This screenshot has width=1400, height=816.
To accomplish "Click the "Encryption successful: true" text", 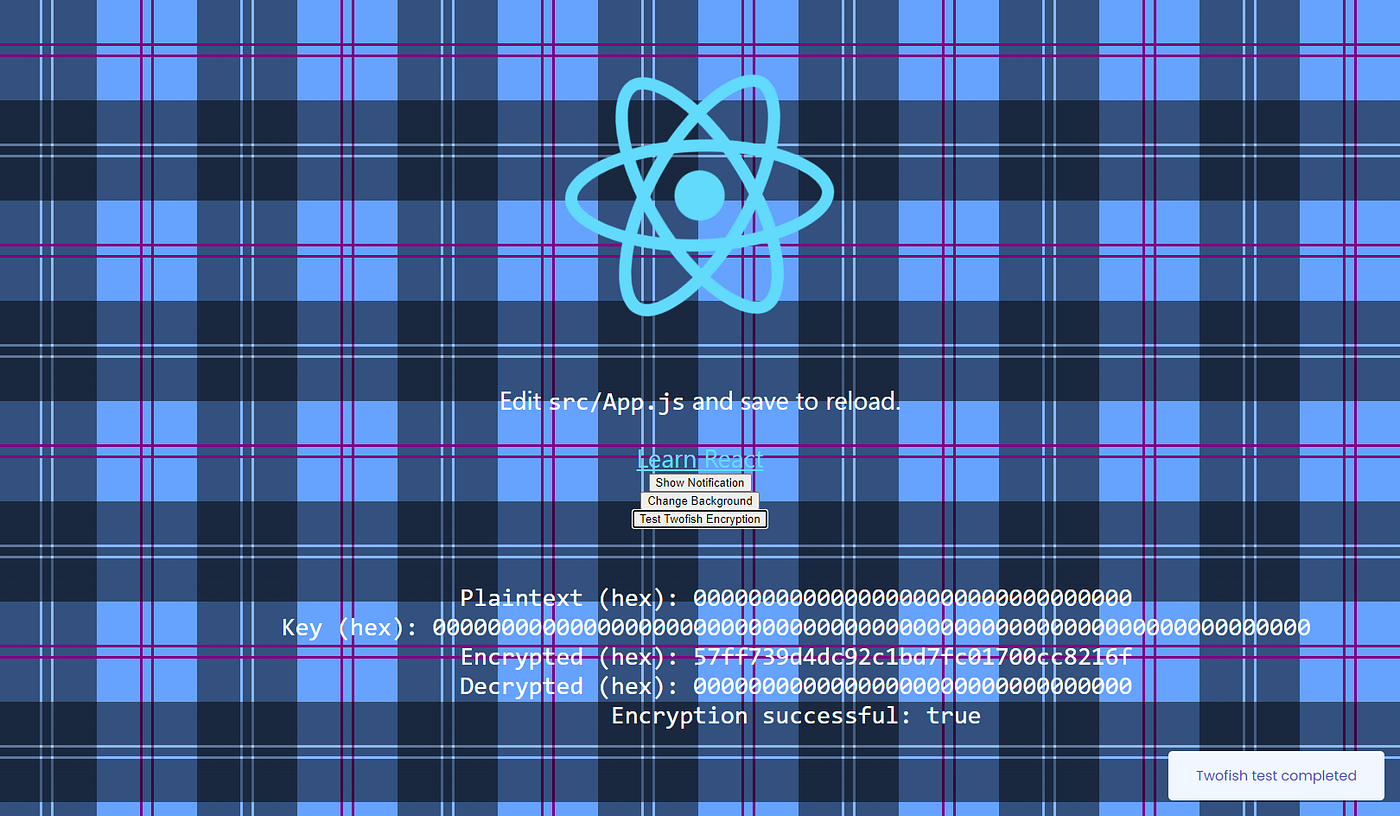I will click(x=796, y=716).
